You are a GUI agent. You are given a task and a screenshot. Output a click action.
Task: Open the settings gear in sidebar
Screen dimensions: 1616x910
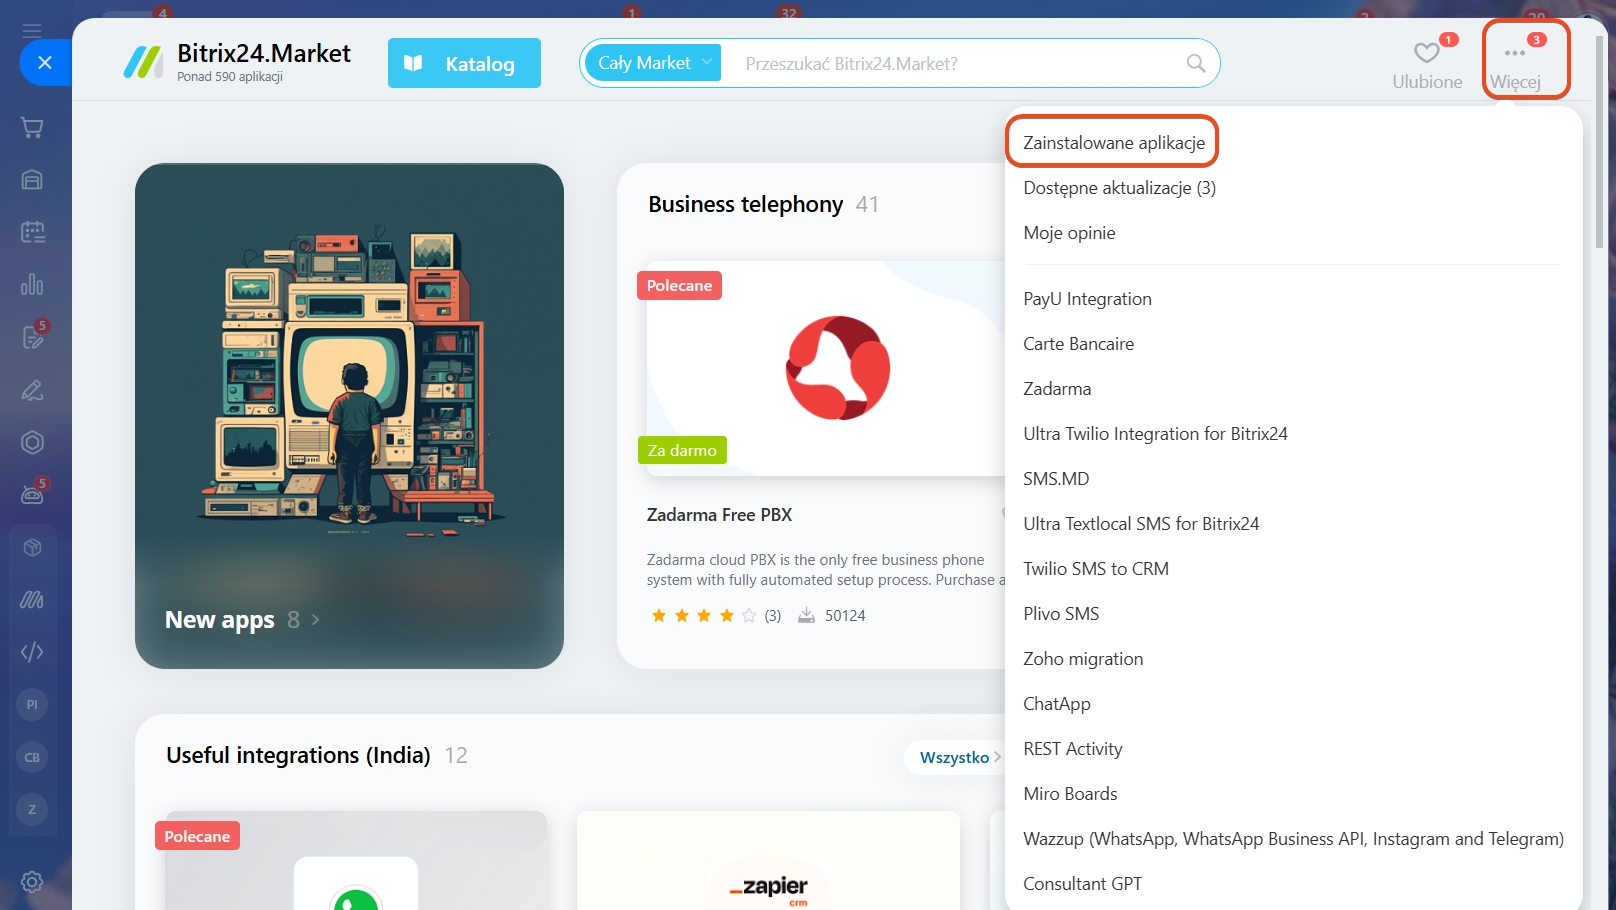coord(32,882)
